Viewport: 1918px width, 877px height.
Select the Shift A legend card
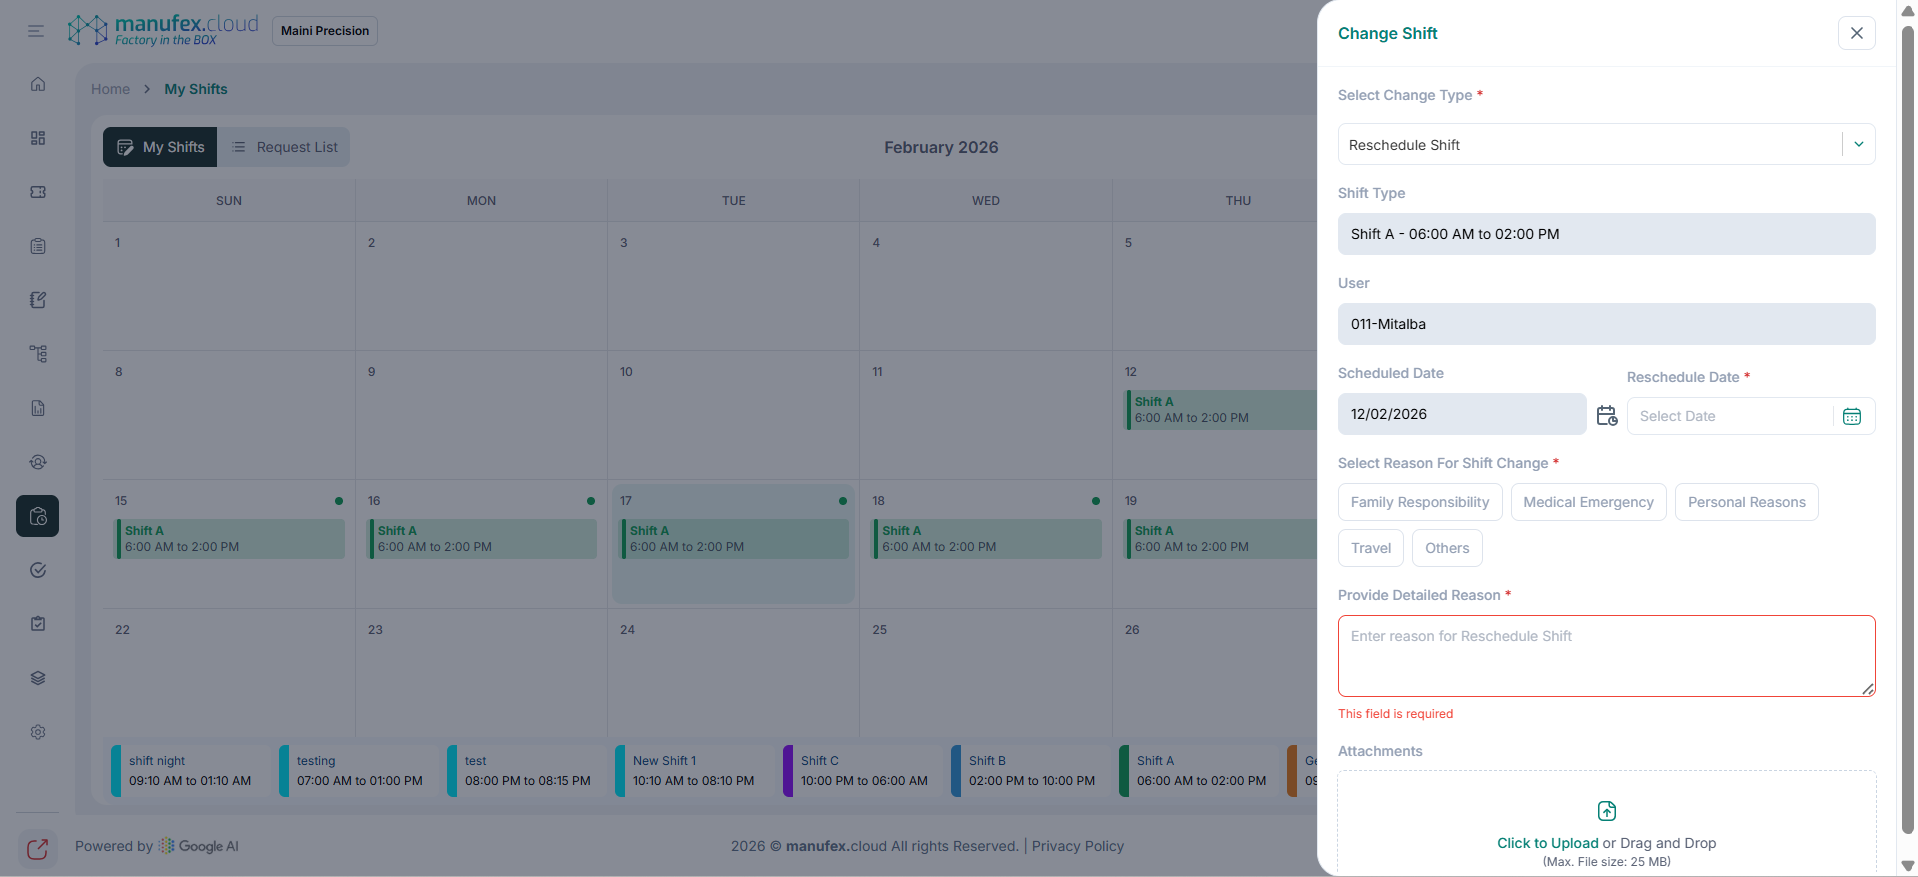click(1198, 771)
